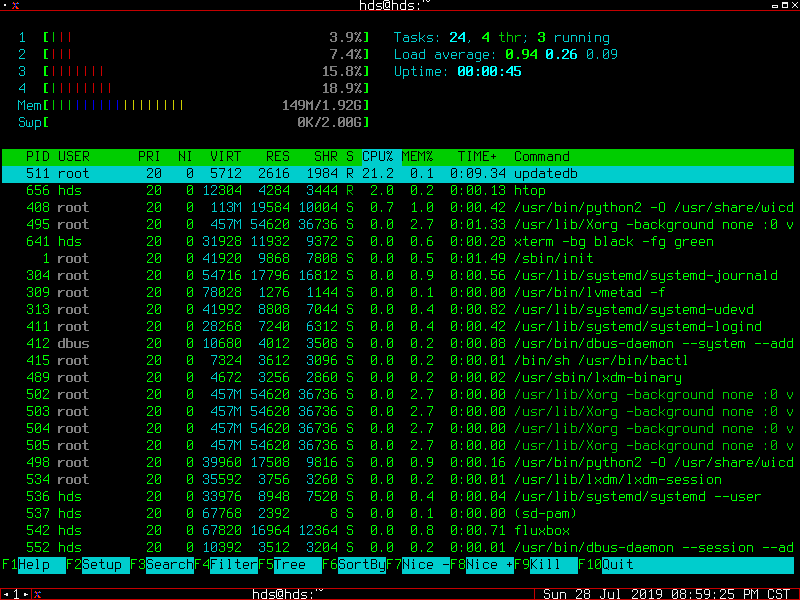The image size is (800, 600).
Task: Click the Swp usage meter
Action: 193,122
